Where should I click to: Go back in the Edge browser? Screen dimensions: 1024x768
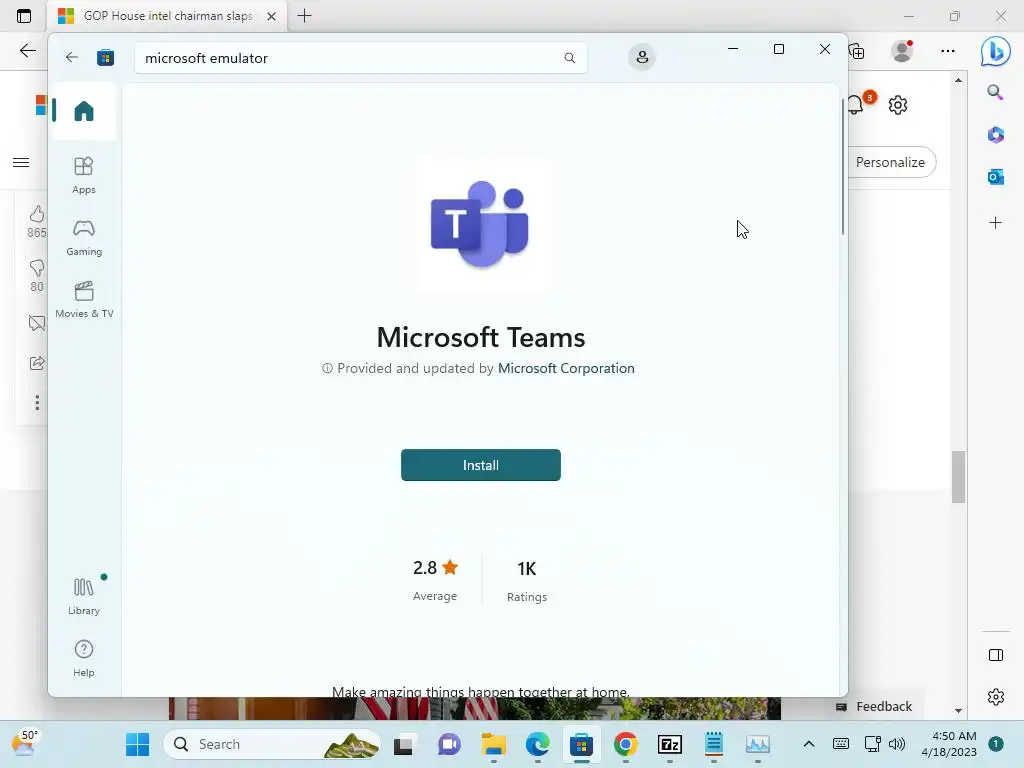point(27,51)
